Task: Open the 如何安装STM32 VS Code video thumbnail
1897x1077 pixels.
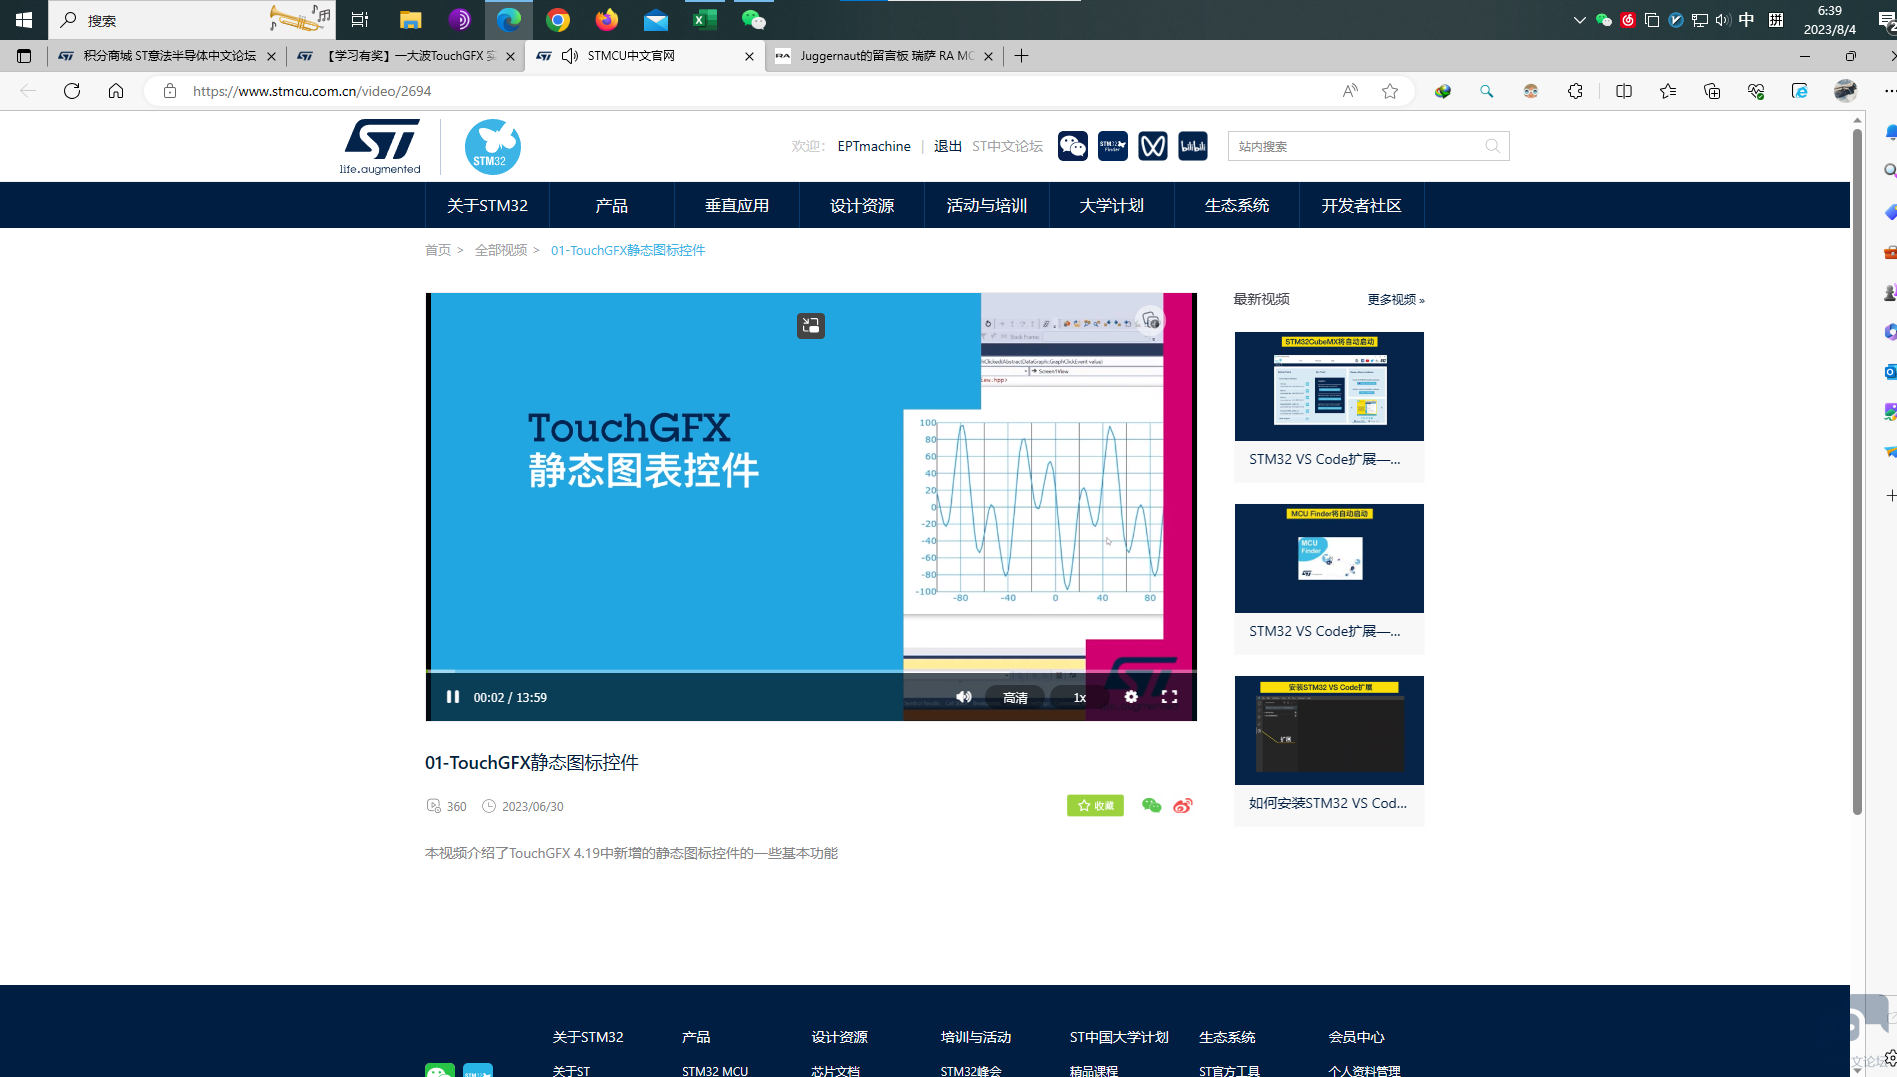Action: [x=1329, y=730]
